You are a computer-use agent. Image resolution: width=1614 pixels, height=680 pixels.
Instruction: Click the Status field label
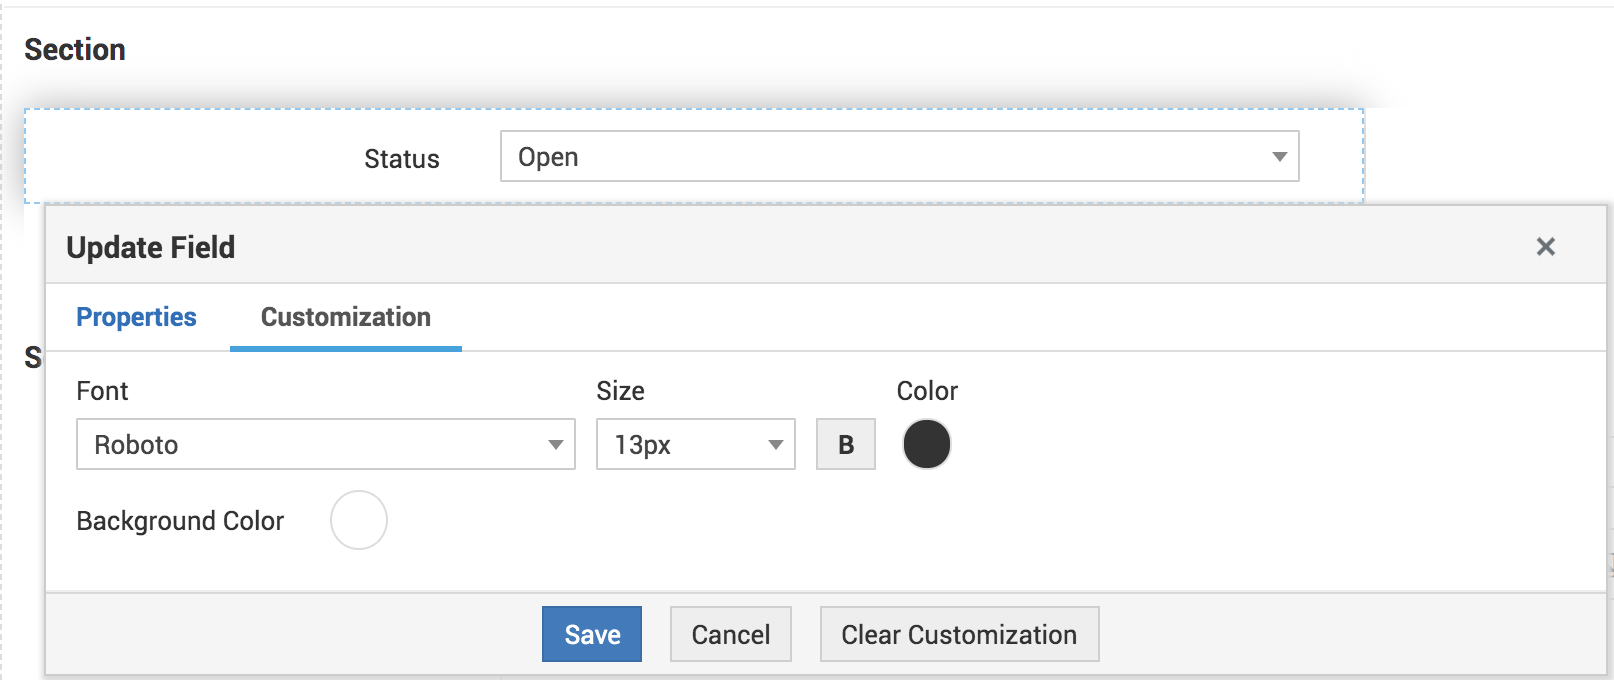402,159
